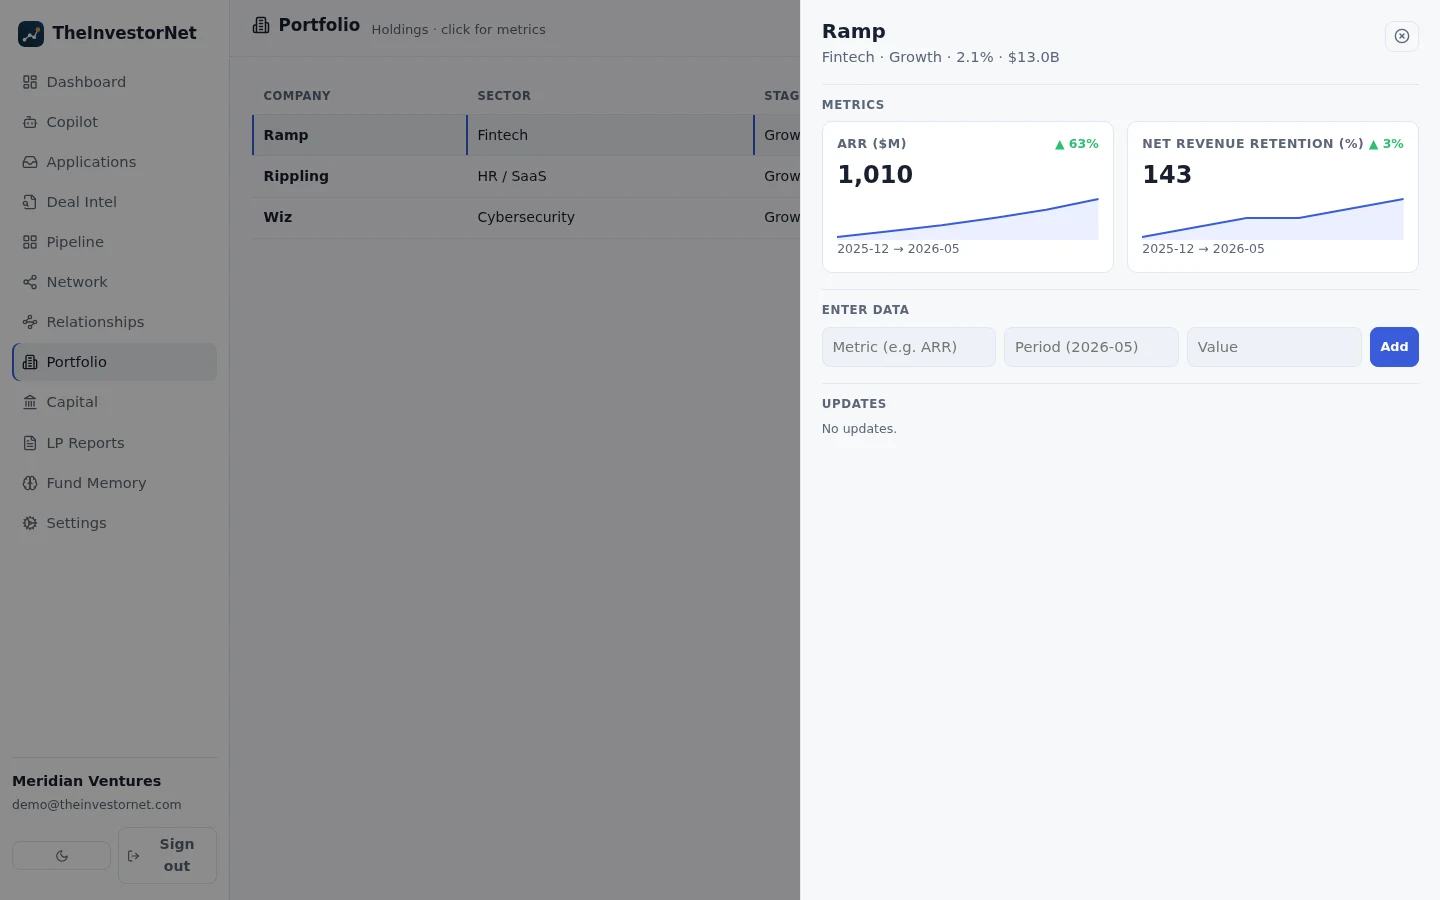Select the Rippling company row

[x=526, y=176]
